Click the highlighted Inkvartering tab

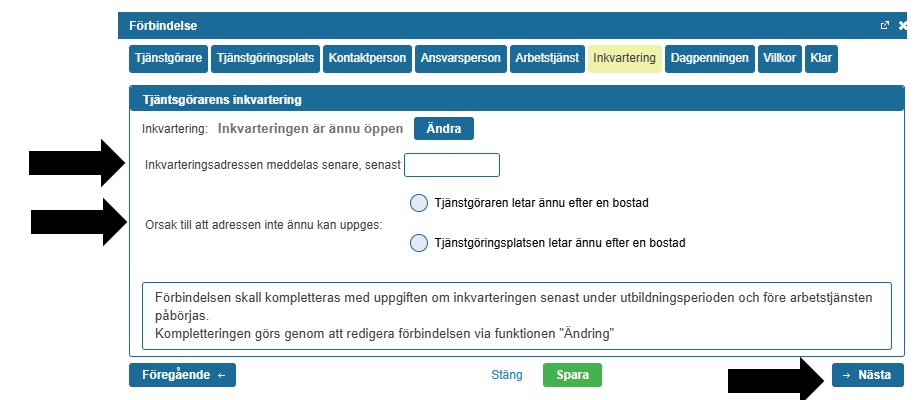click(x=624, y=59)
